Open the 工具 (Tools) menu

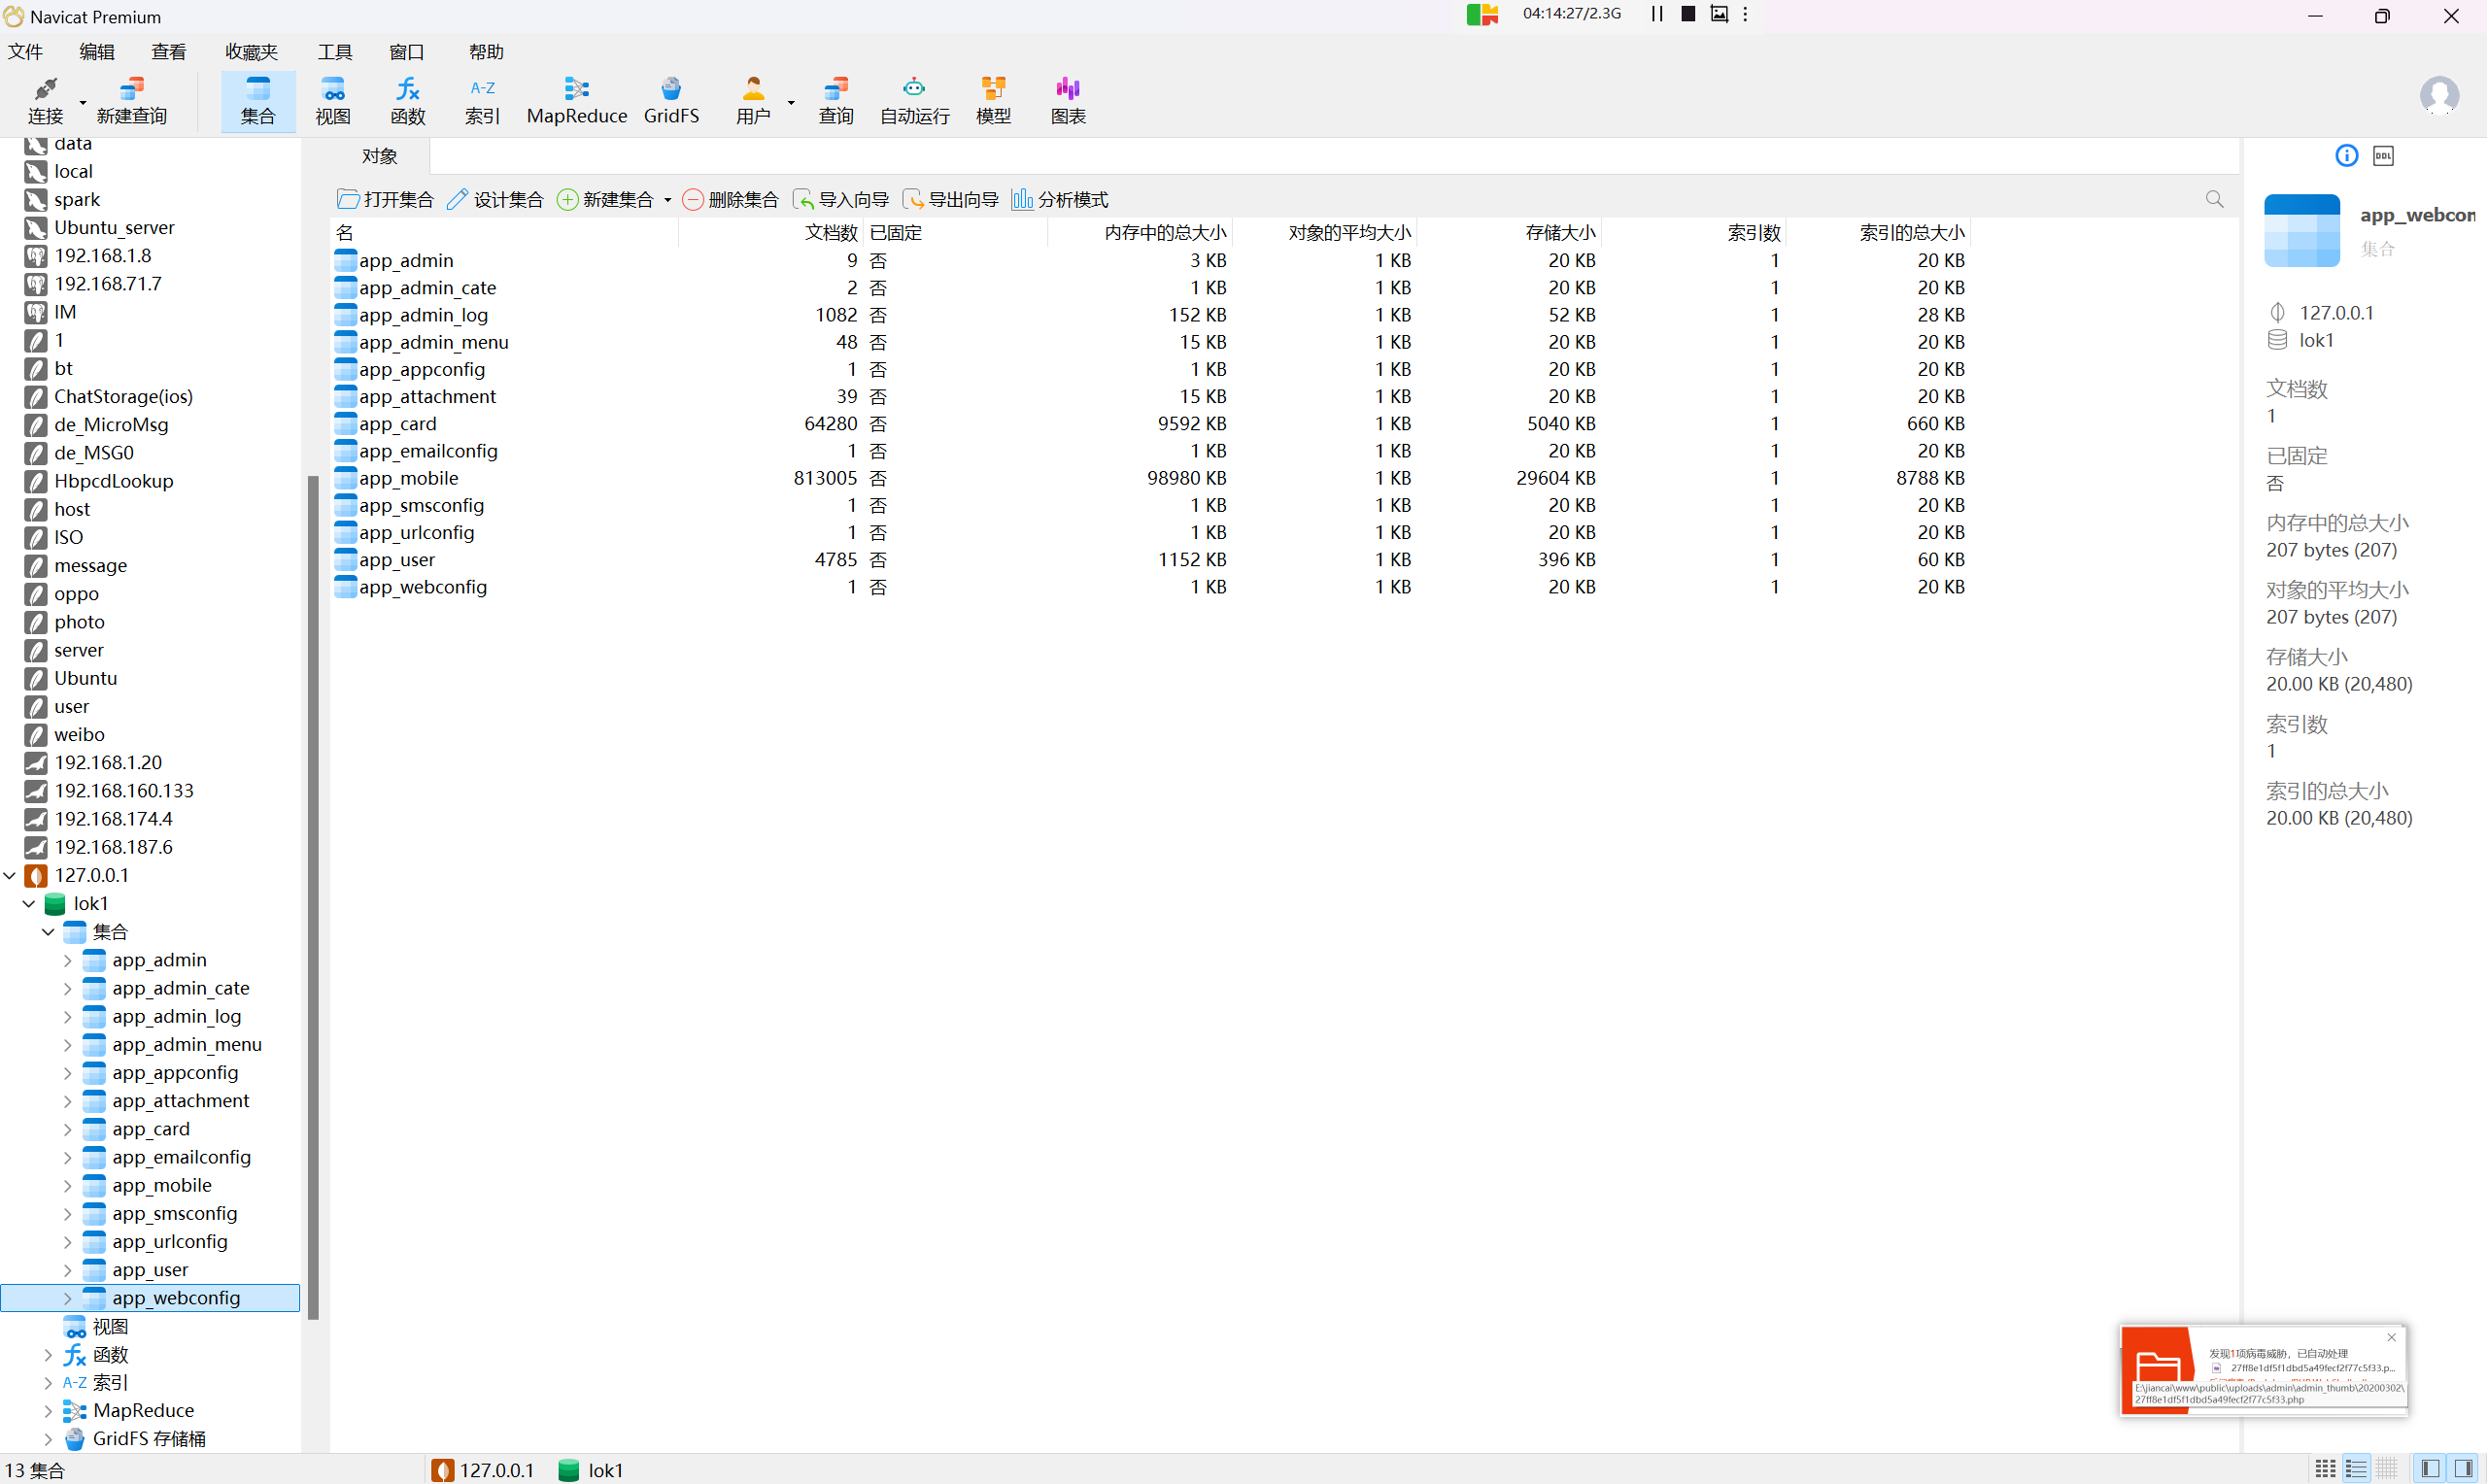coord(335,52)
